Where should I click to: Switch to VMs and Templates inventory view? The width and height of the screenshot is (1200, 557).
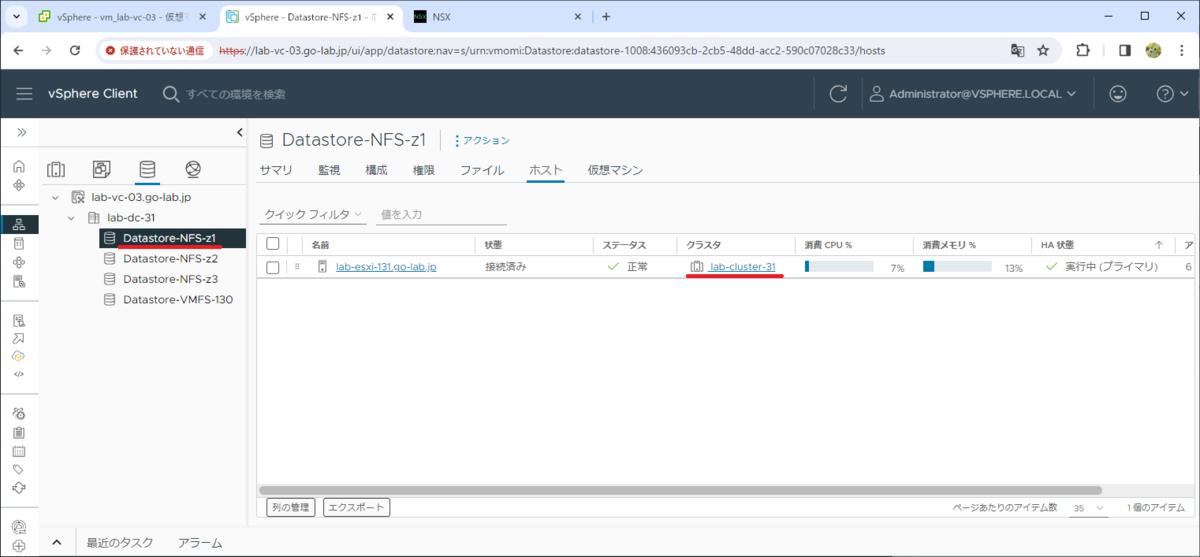102,169
